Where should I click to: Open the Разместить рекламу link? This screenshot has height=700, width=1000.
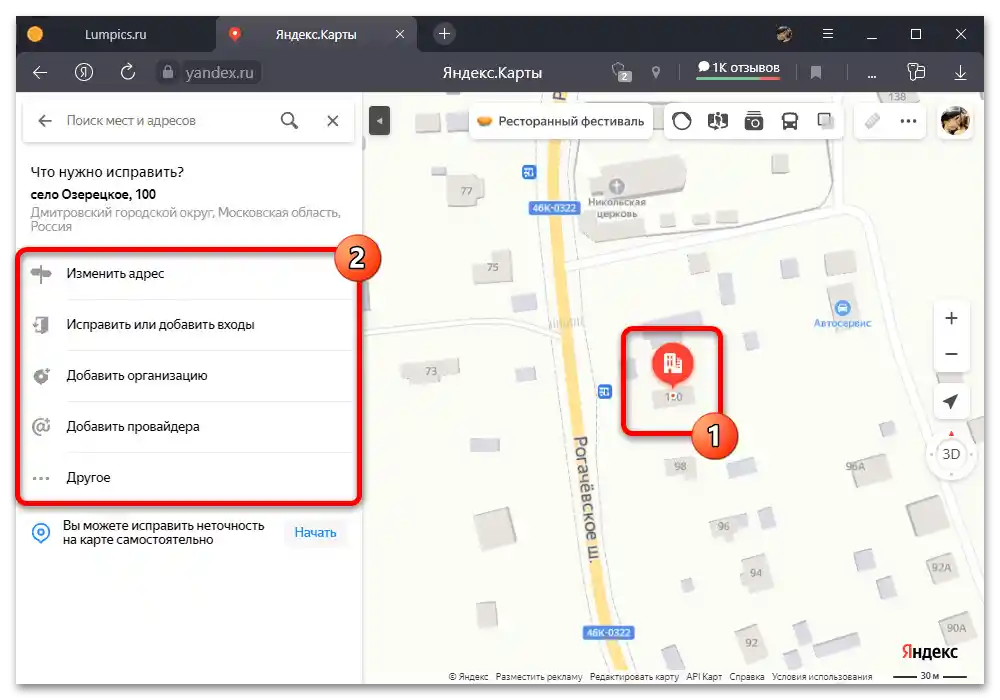point(539,676)
